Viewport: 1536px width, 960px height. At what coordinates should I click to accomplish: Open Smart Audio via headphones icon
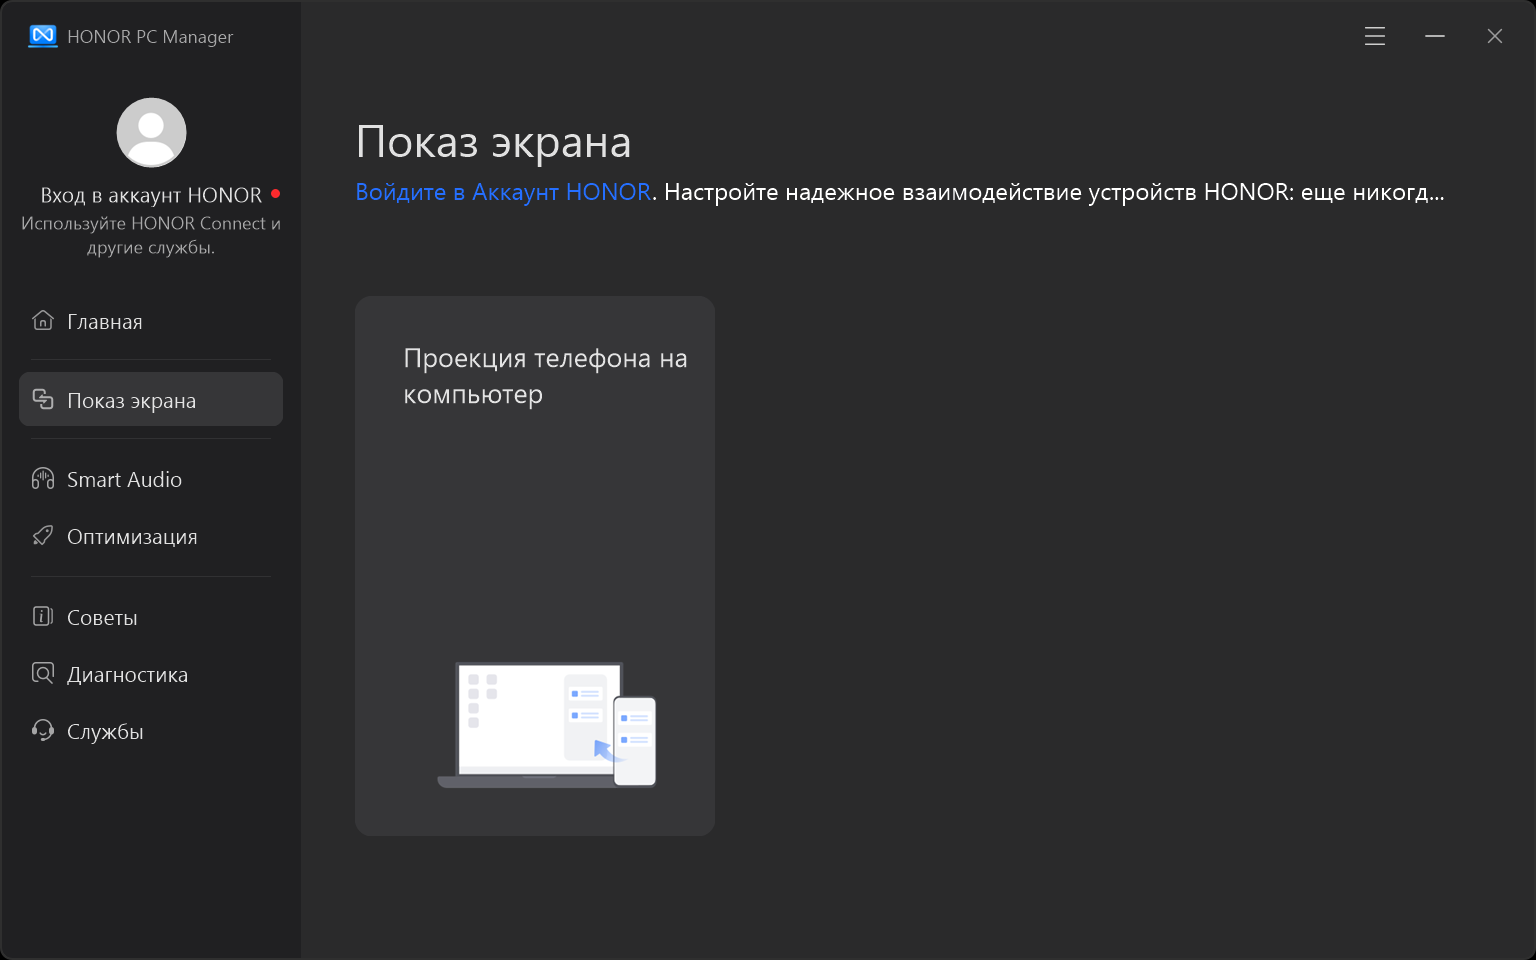[43, 479]
